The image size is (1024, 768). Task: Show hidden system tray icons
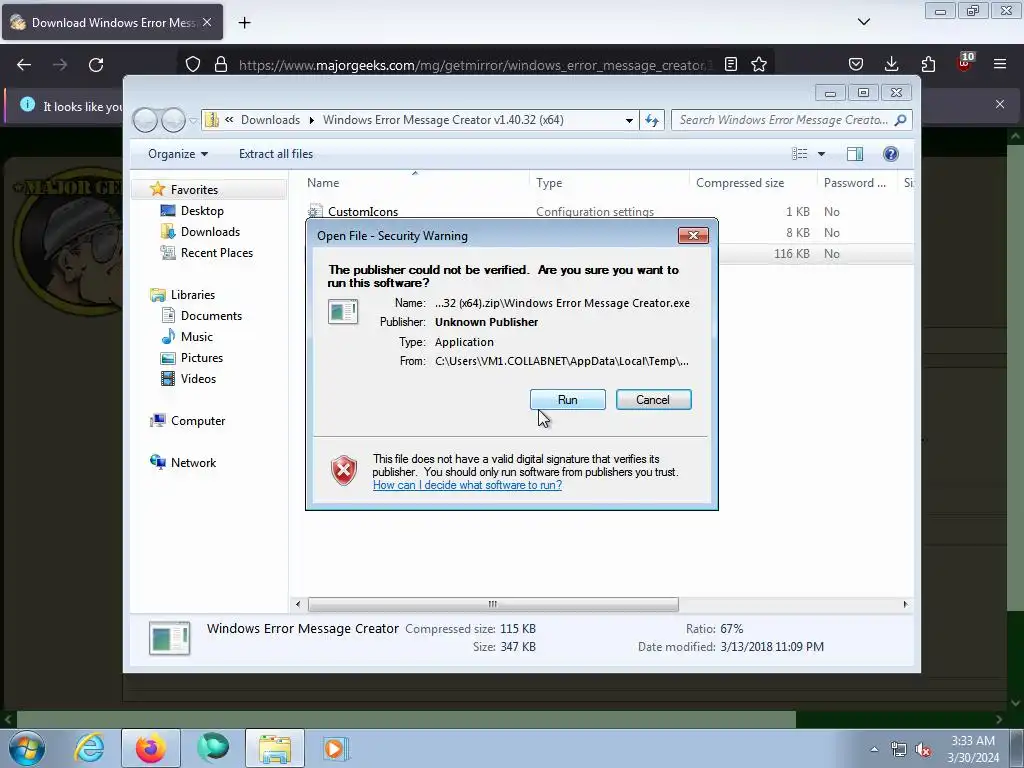(x=874, y=749)
